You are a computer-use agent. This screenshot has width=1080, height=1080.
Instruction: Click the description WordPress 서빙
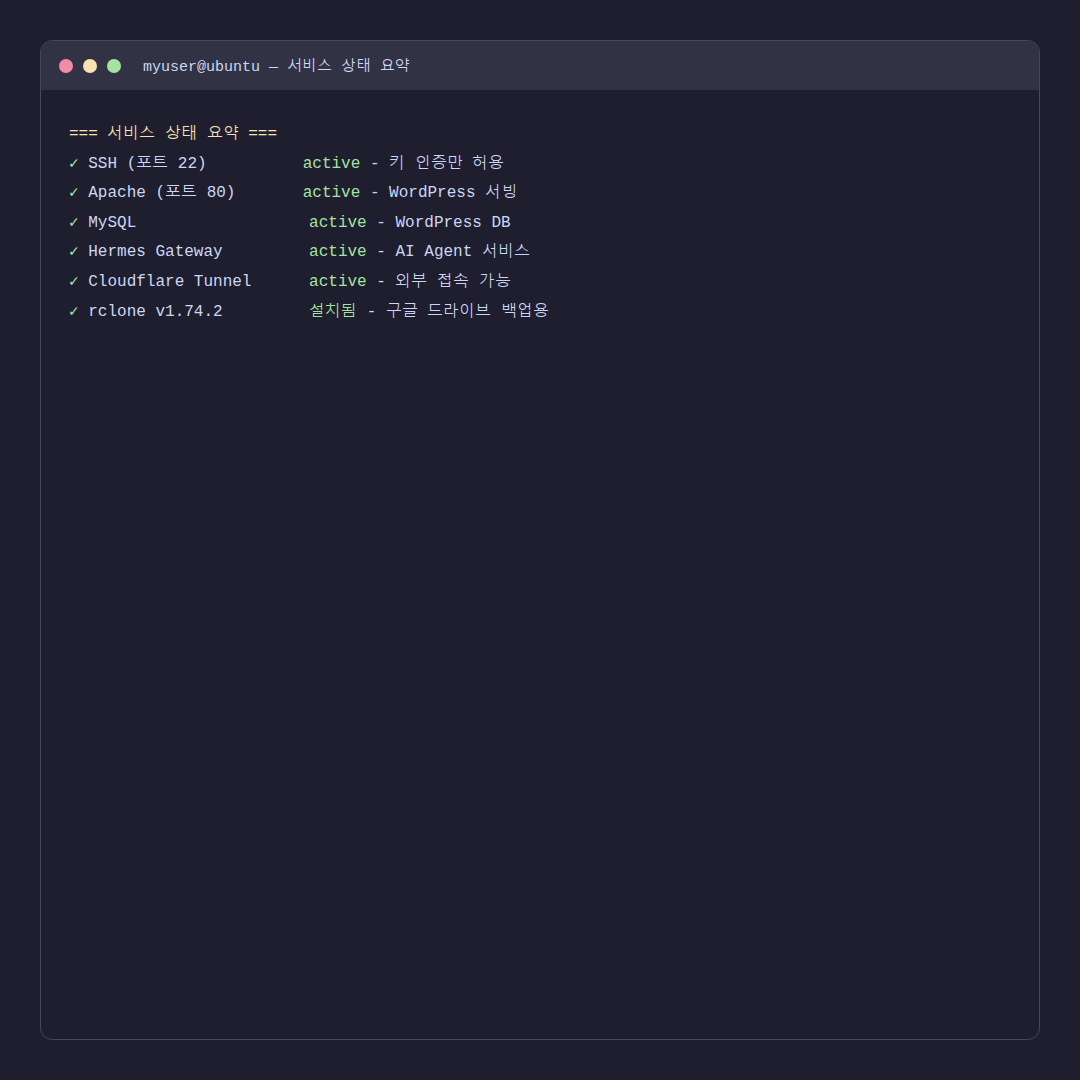453,192
